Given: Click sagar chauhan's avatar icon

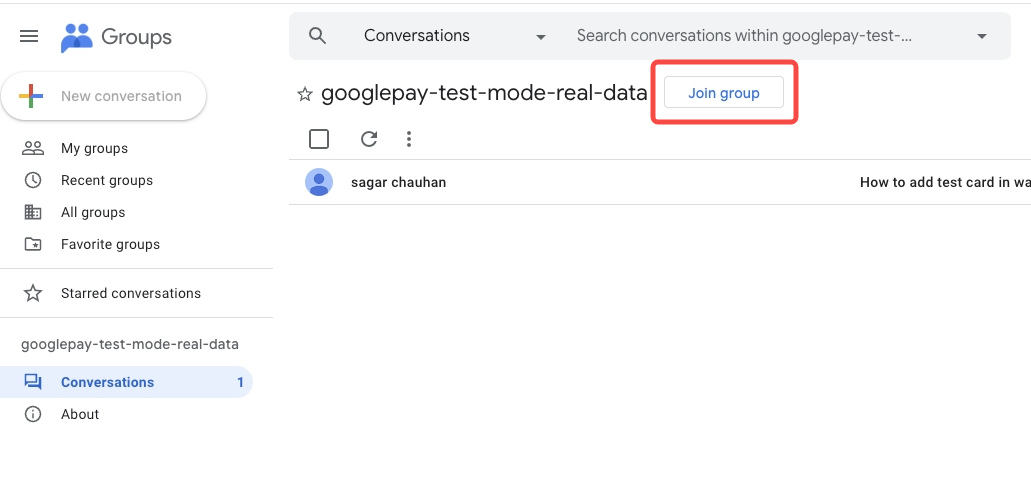Looking at the screenshot, I should (319, 182).
